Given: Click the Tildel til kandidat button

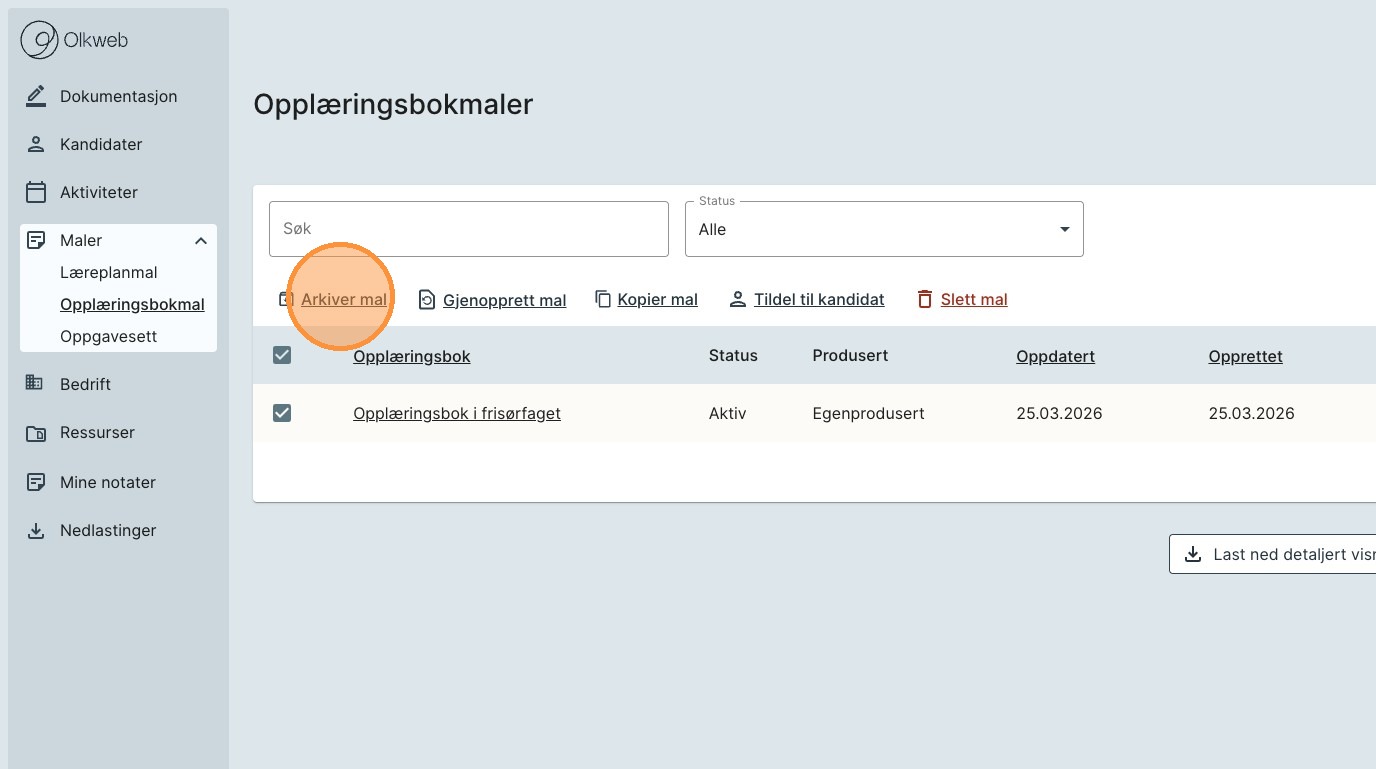Looking at the screenshot, I should pyautogui.click(x=818, y=300).
